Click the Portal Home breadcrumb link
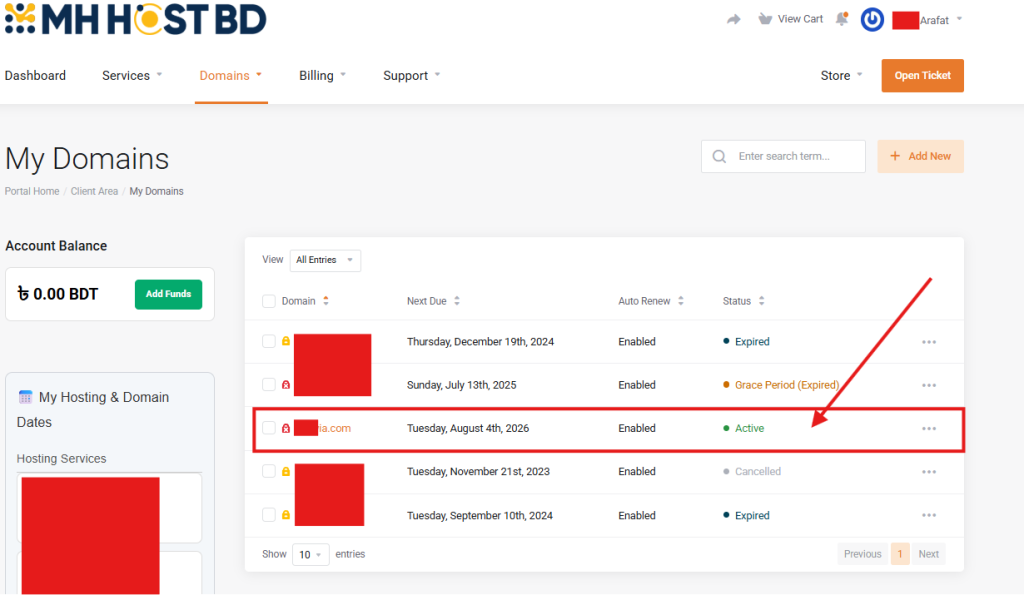1024x595 pixels. coord(32,191)
